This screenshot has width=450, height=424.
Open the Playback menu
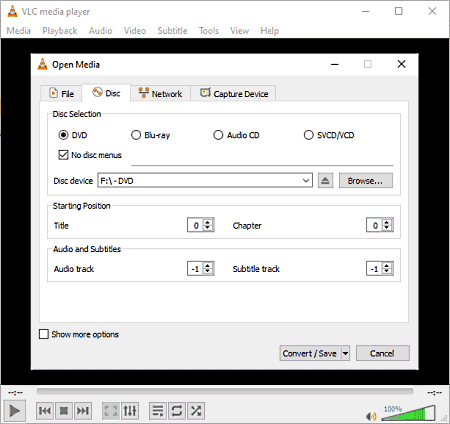(60, 31)
